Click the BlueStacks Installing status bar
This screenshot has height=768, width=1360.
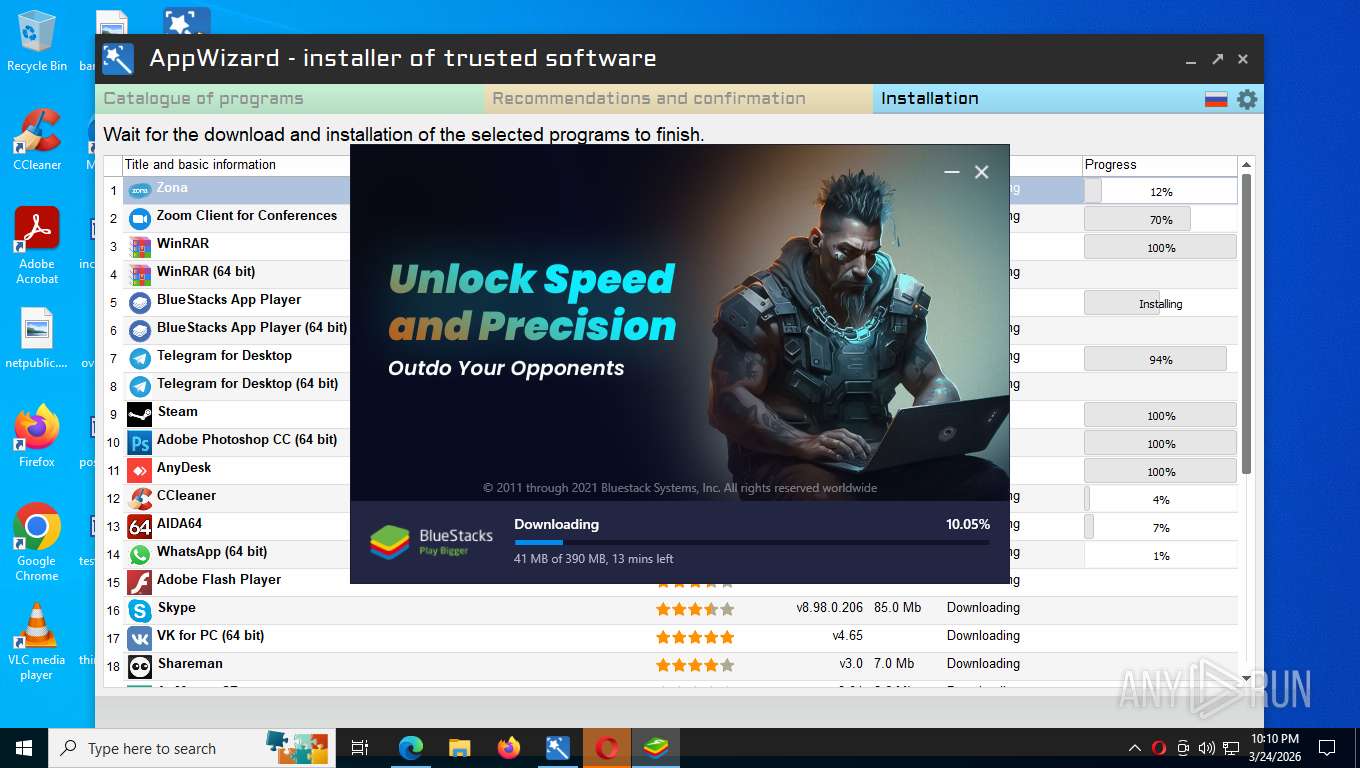[x=1160, y=303]
